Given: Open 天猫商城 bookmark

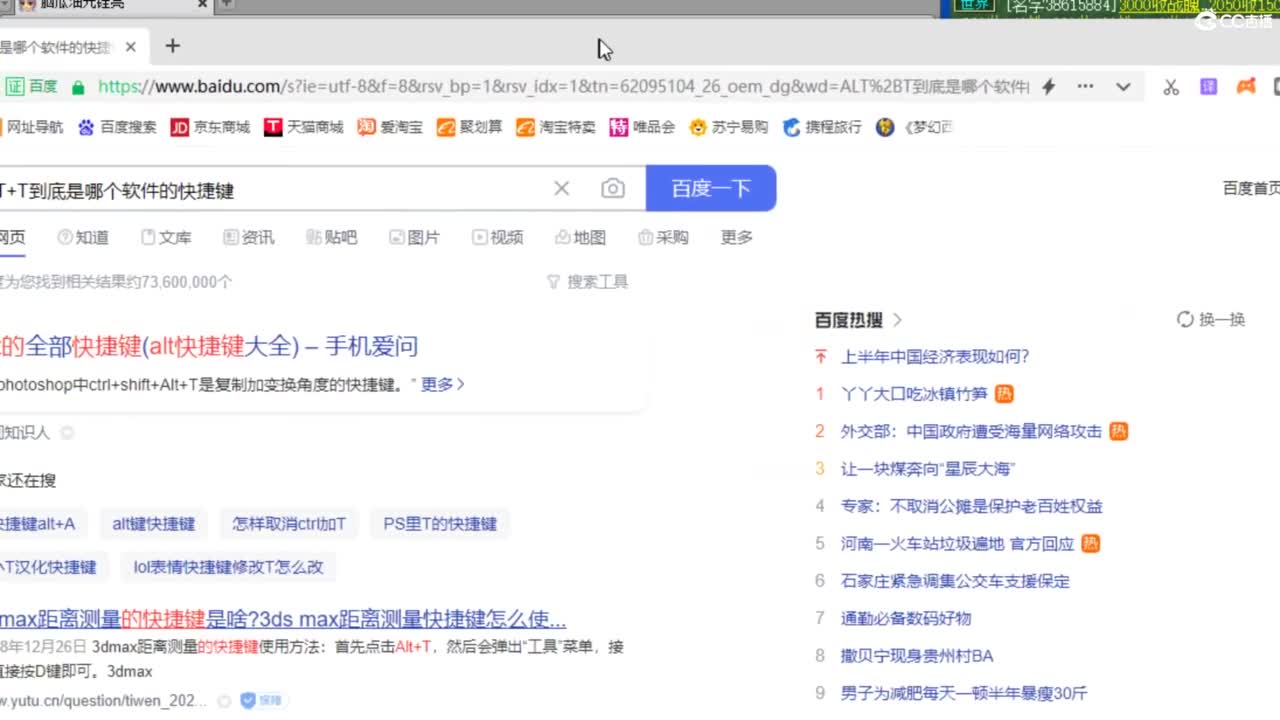Looking at the screenshot, I should 303,127.
